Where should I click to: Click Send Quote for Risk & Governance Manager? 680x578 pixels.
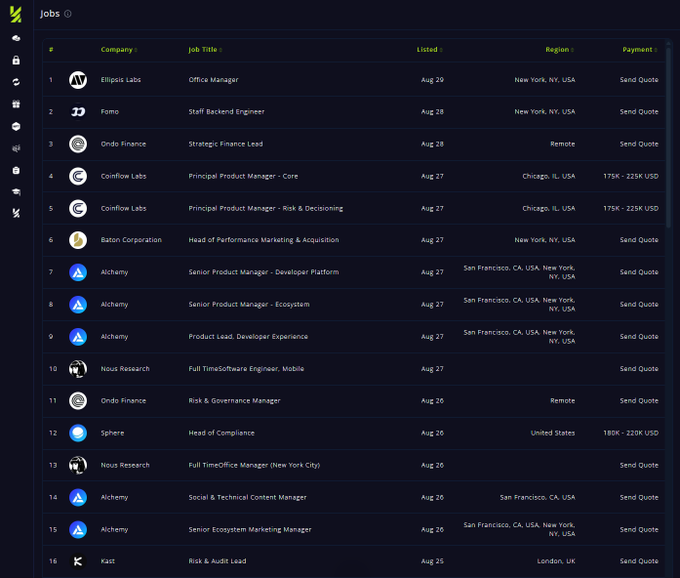[x=639, y=401]
